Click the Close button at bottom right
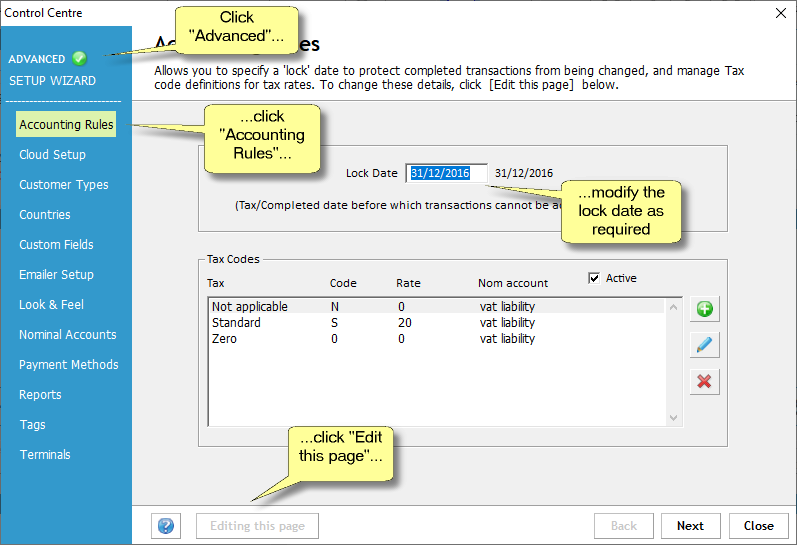This screenshot has height=545, width=797. [758, 526]
